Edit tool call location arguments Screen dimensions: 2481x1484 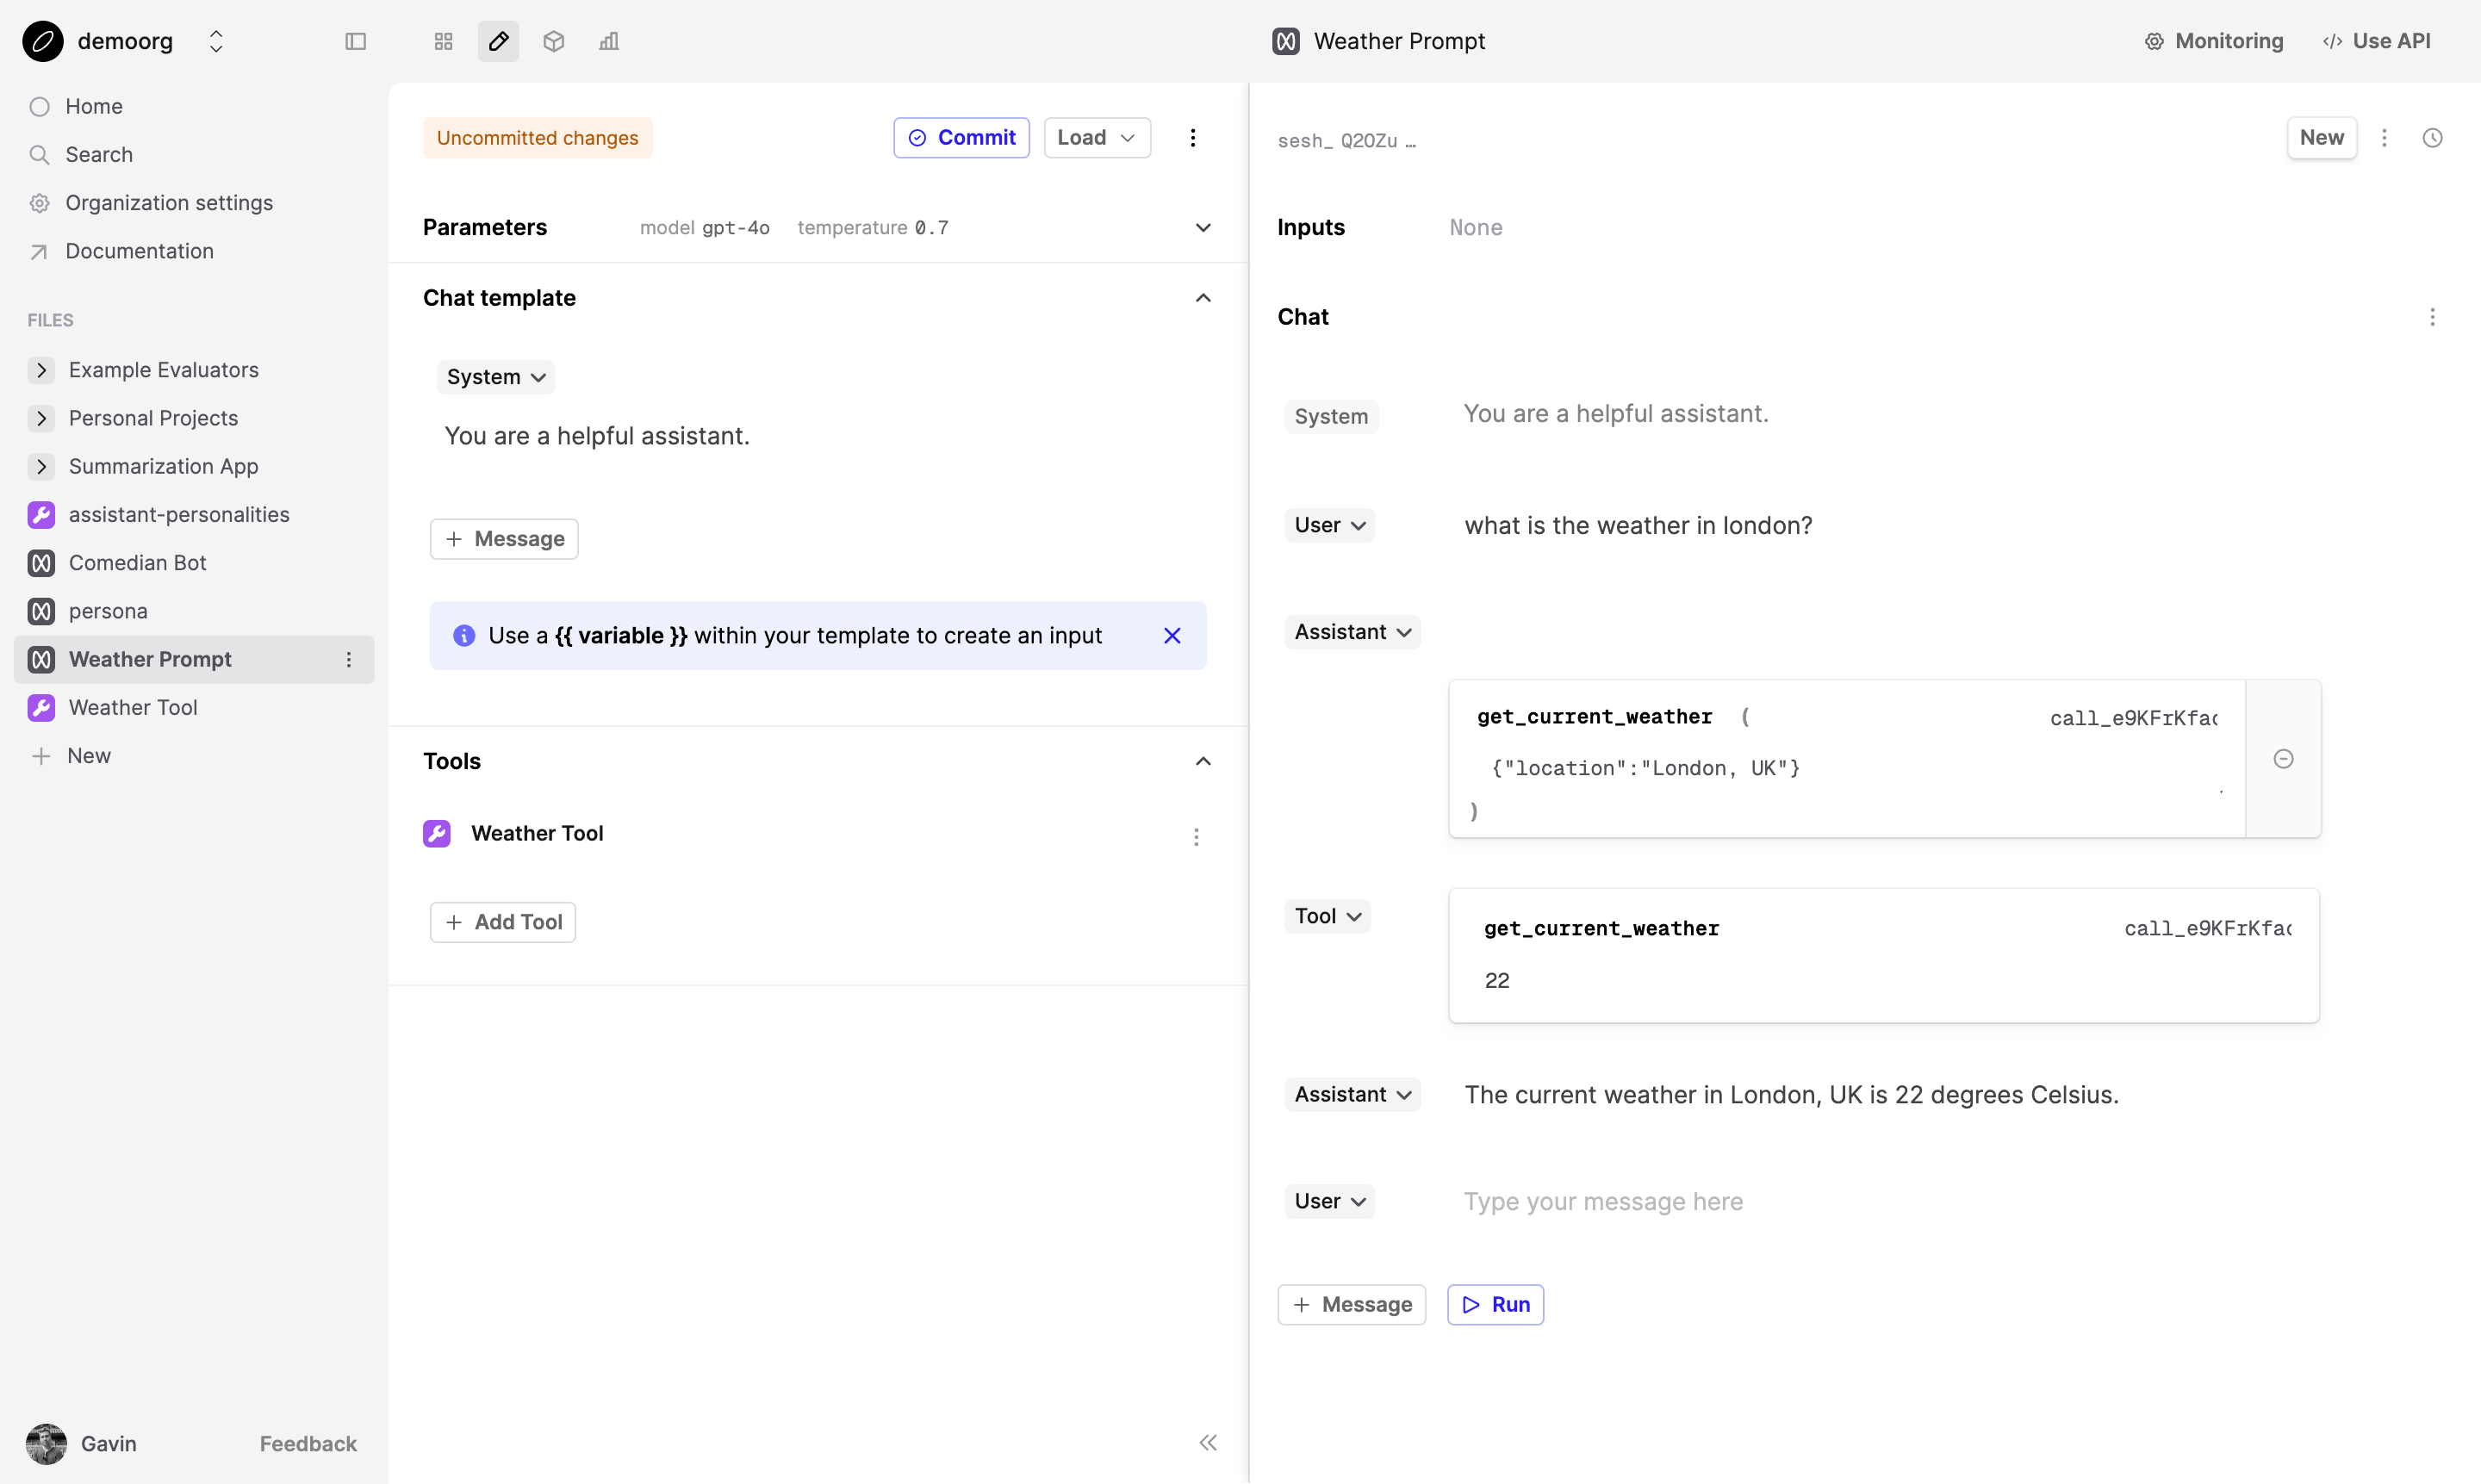(1645, 768)
